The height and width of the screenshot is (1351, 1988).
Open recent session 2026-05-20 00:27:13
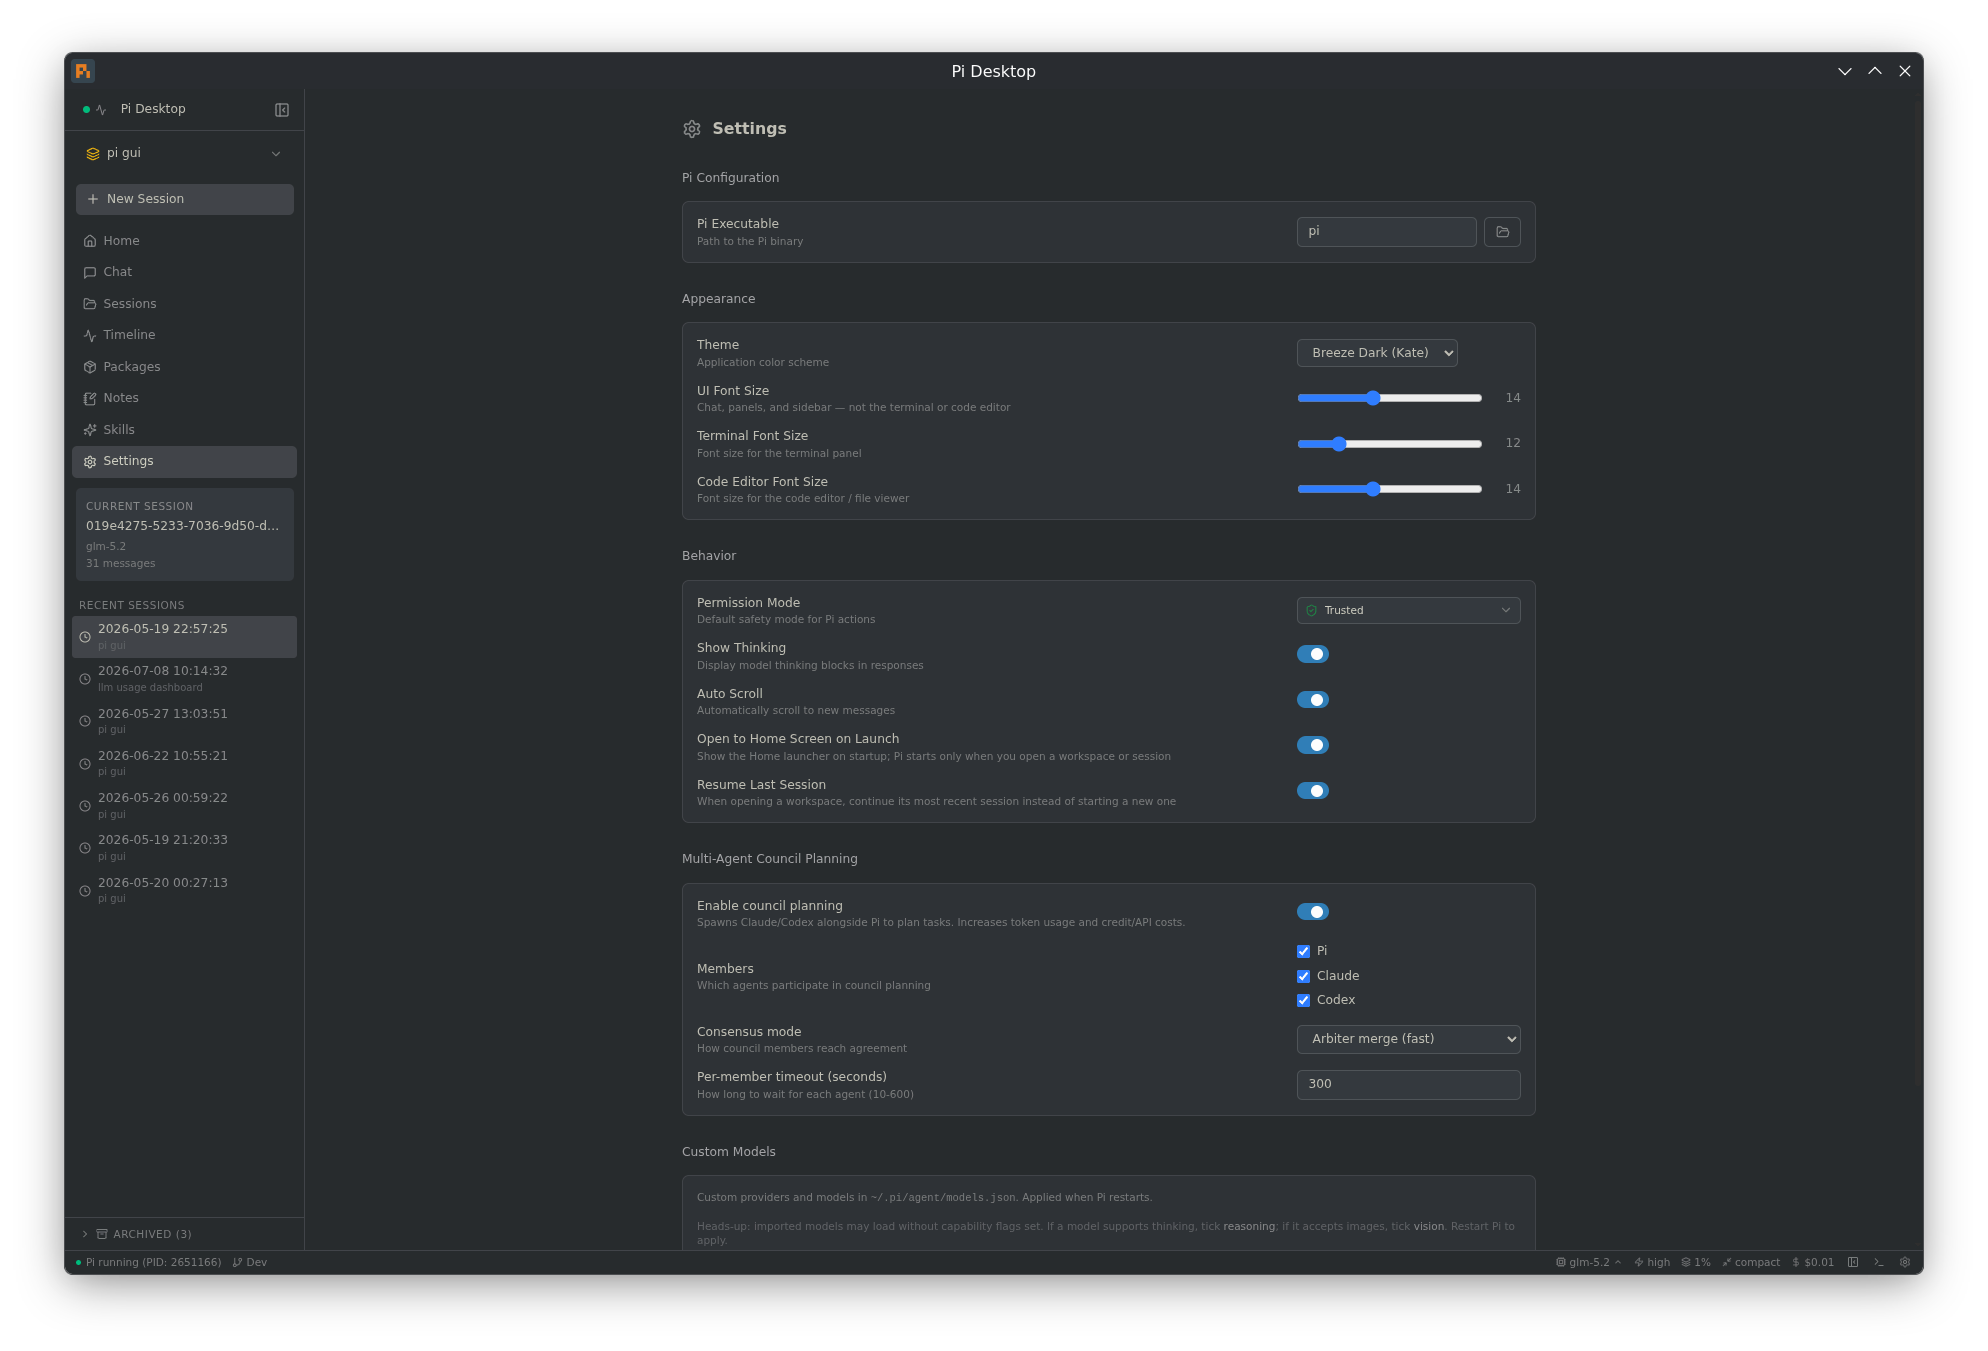tap(184, 891)
